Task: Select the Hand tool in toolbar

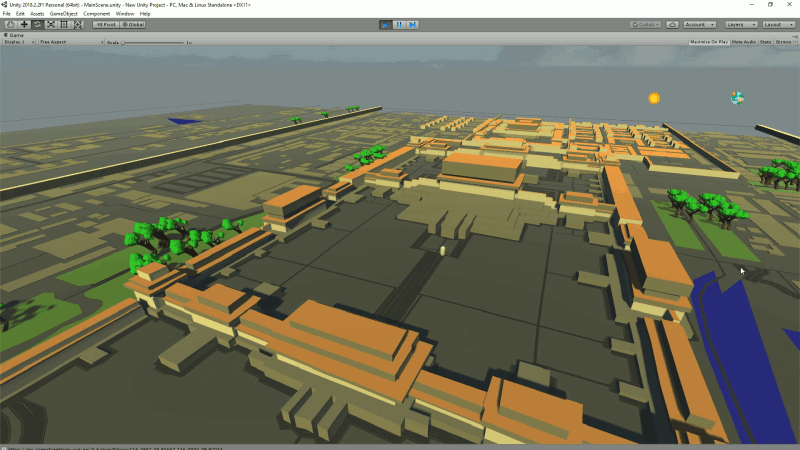Action: click(x=10, y=24)
